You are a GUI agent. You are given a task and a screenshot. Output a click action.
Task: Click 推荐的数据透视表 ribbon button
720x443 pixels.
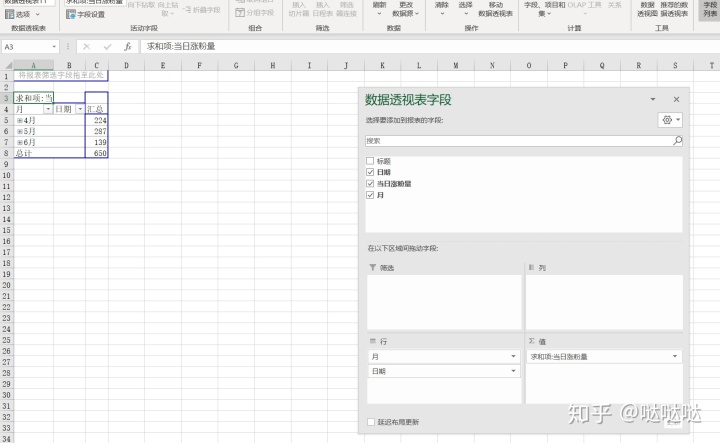click(x=674, y=9)
